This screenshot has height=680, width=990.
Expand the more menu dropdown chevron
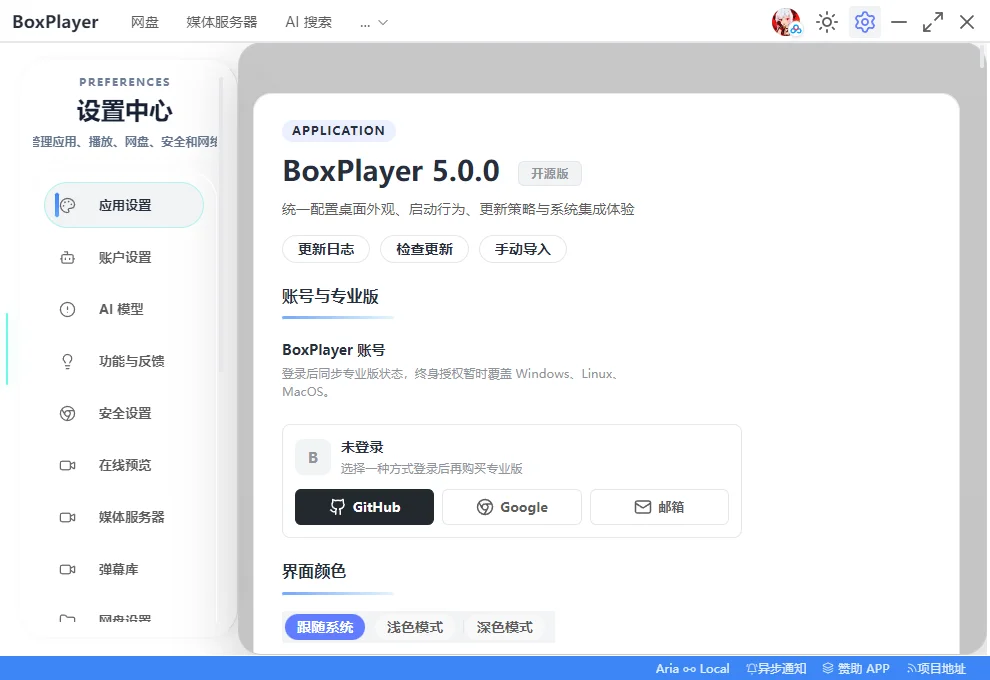click(383, 23)
